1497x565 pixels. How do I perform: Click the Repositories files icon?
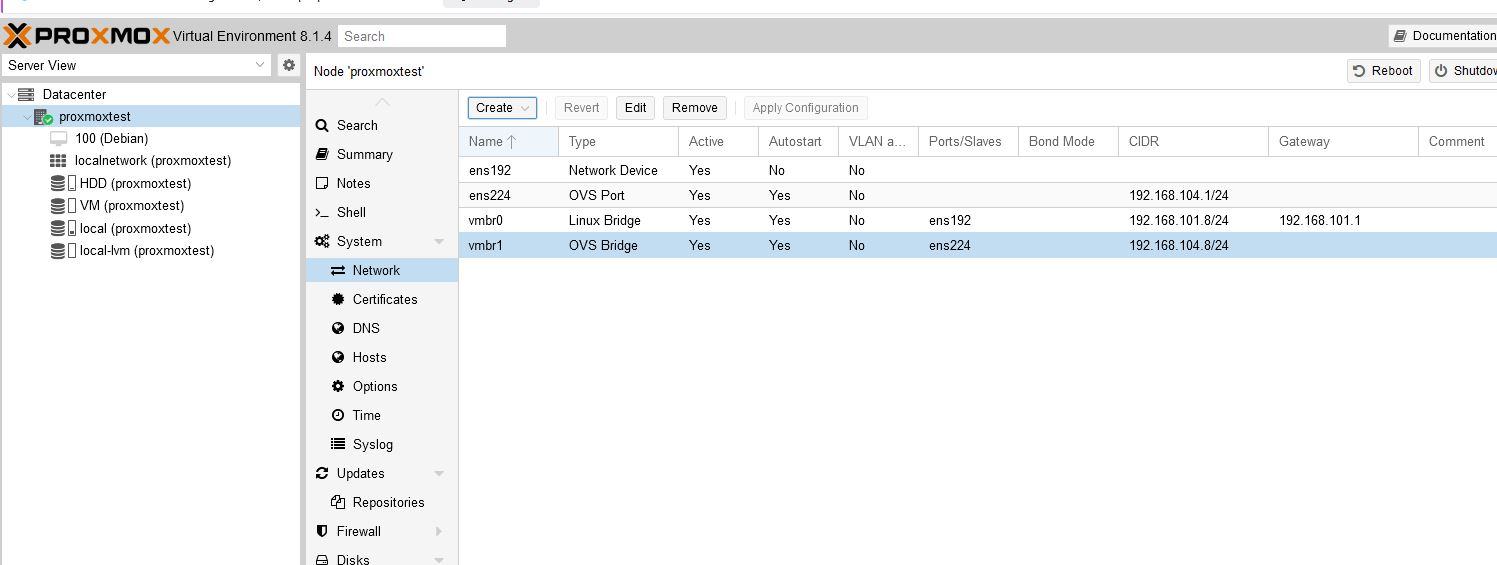(x=338, y=502)
